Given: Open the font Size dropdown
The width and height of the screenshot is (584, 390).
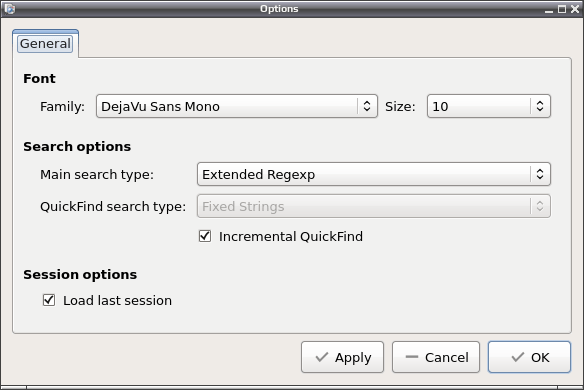Looking at the screenshot, I should click(489, 107).
